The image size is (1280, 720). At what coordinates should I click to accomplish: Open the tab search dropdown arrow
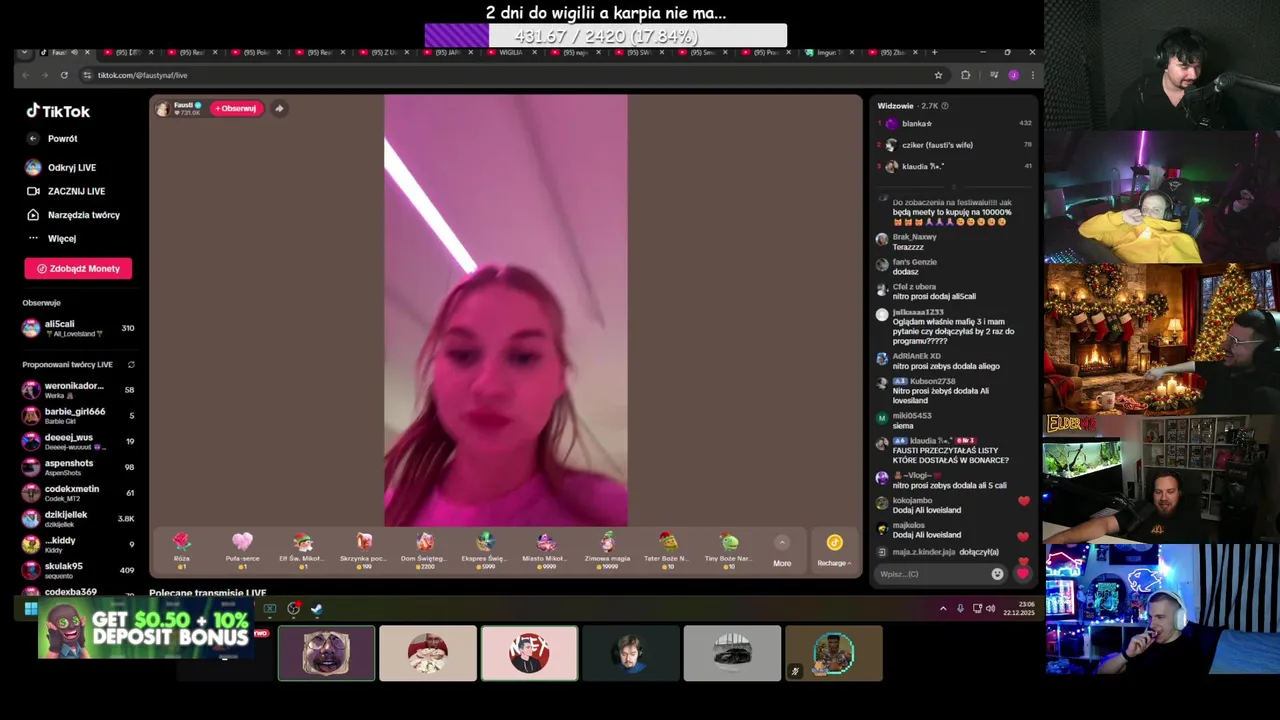point(25,52)
